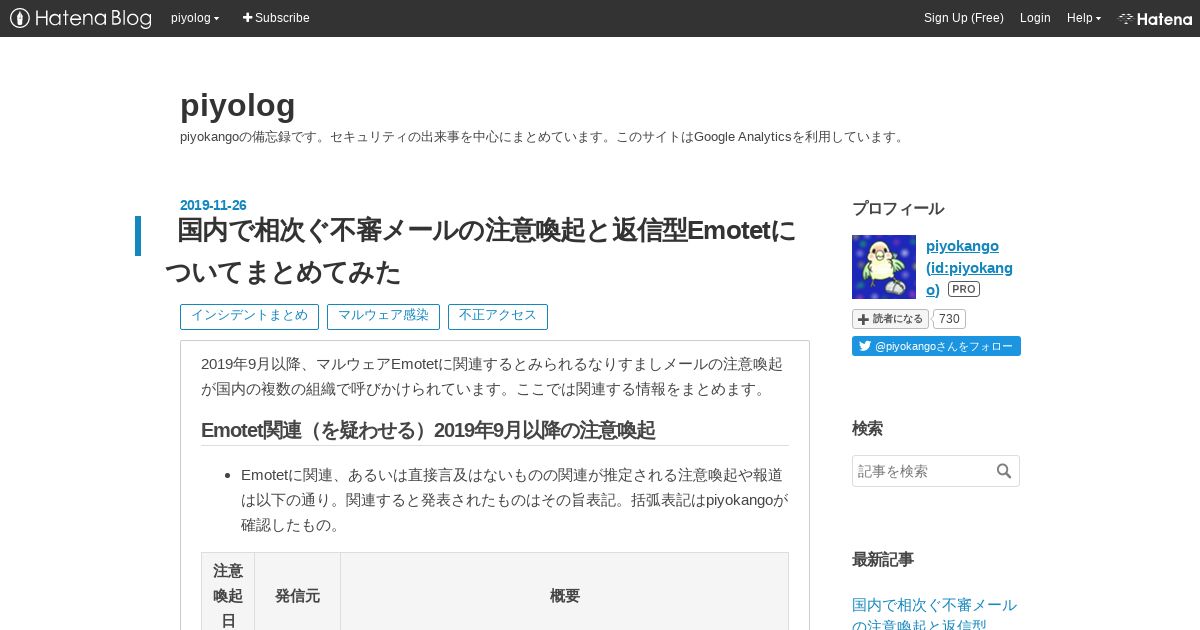The height and width of the screenshot is (630, 1200).
Task: Open the 2019-11-26 date archive link
Action: tap(213, 205)
